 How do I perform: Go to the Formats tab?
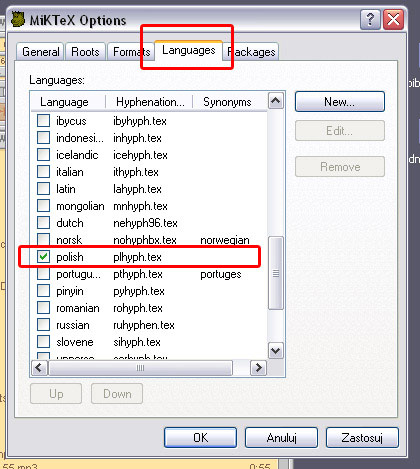[x=131, y=52]
